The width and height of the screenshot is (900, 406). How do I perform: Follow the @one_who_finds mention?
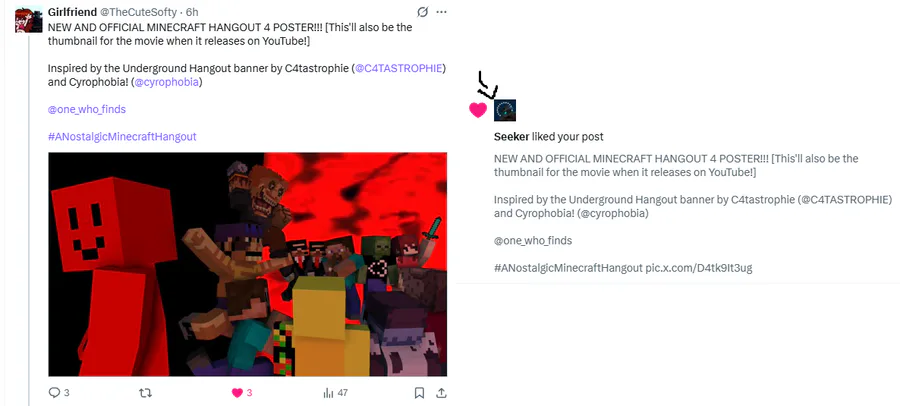coord(87,109)
